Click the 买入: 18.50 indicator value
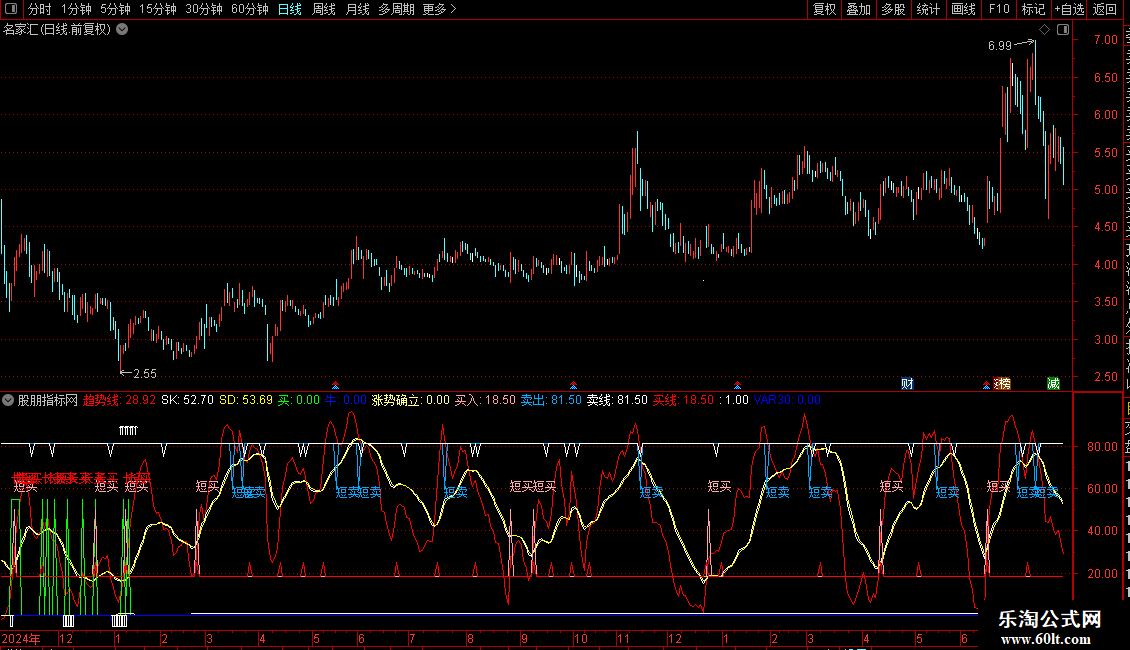The height and width of the screenshot is (650, 1130). coord(485,400)
